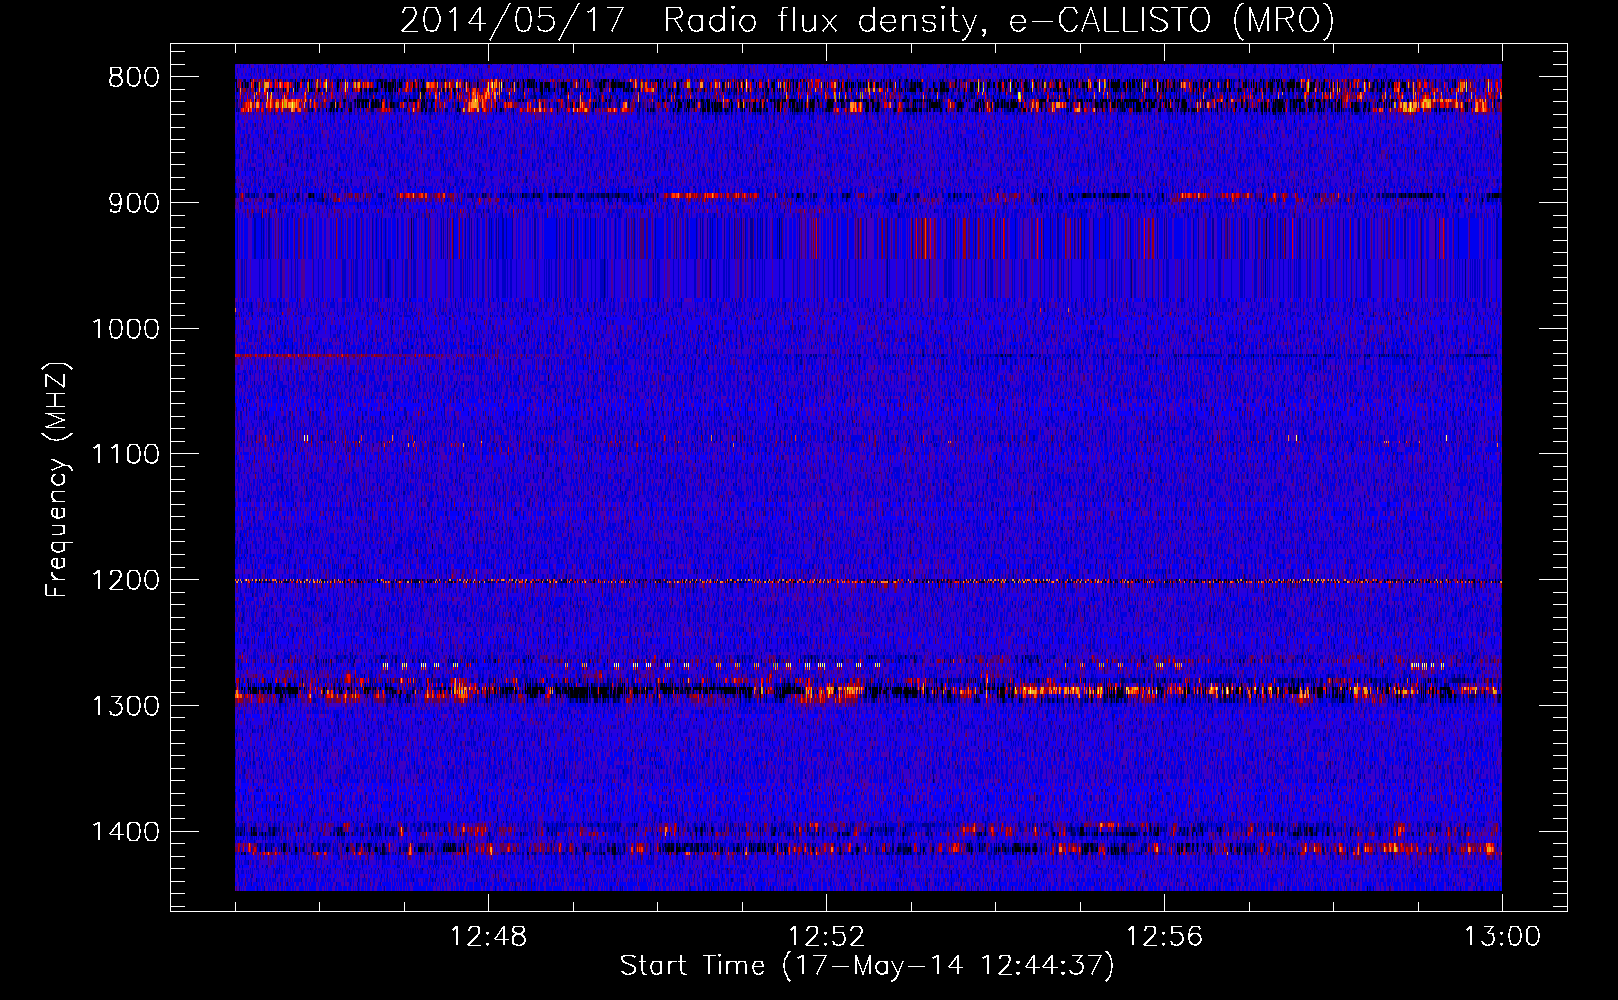
Task: Select the 1400 frequency axis label
Action: coord(126,832)
